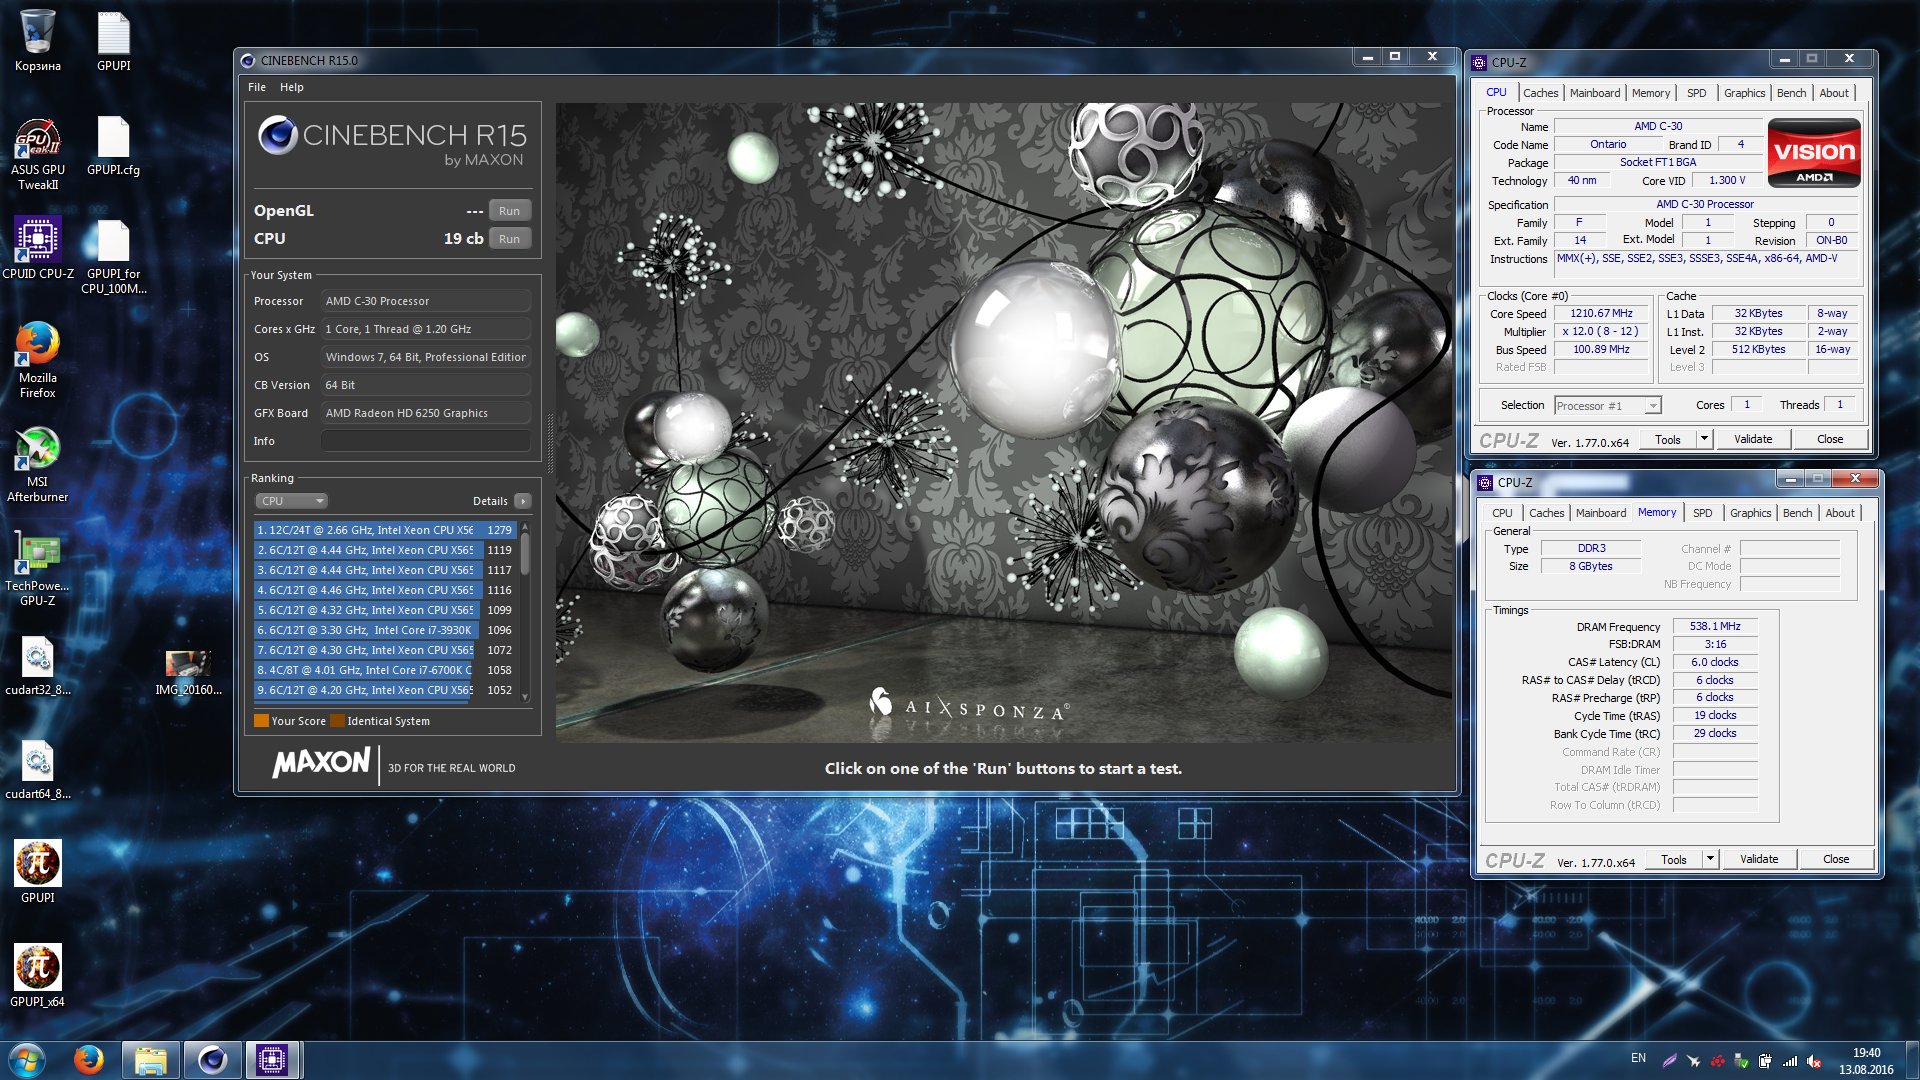Switch to CPU-Z from the taskbar
Viewport: 1920px width, 1080px height.
coord(272,1060)
